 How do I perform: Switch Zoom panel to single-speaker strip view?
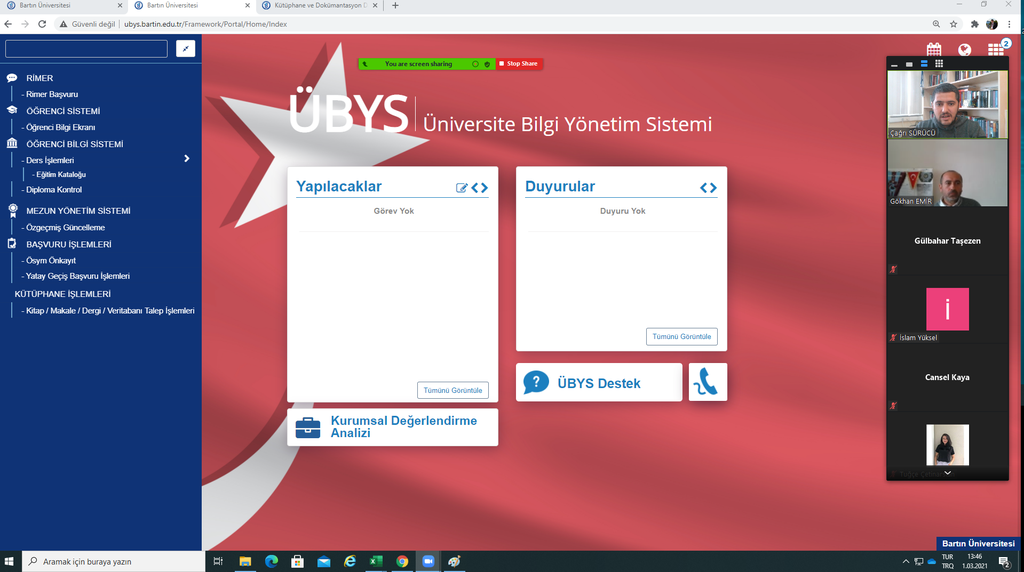910,64
